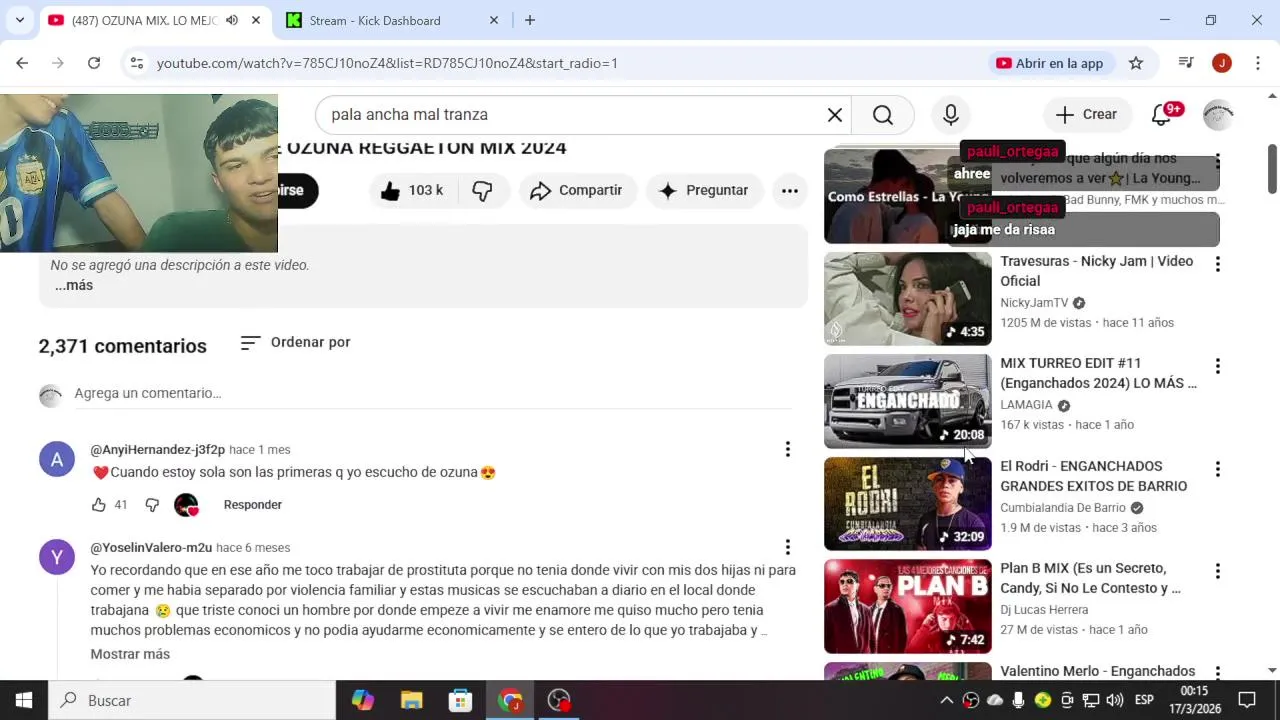
Task: Open Travesuras video thumbnail
Action: pyautogui.click(x=908, y=299)
